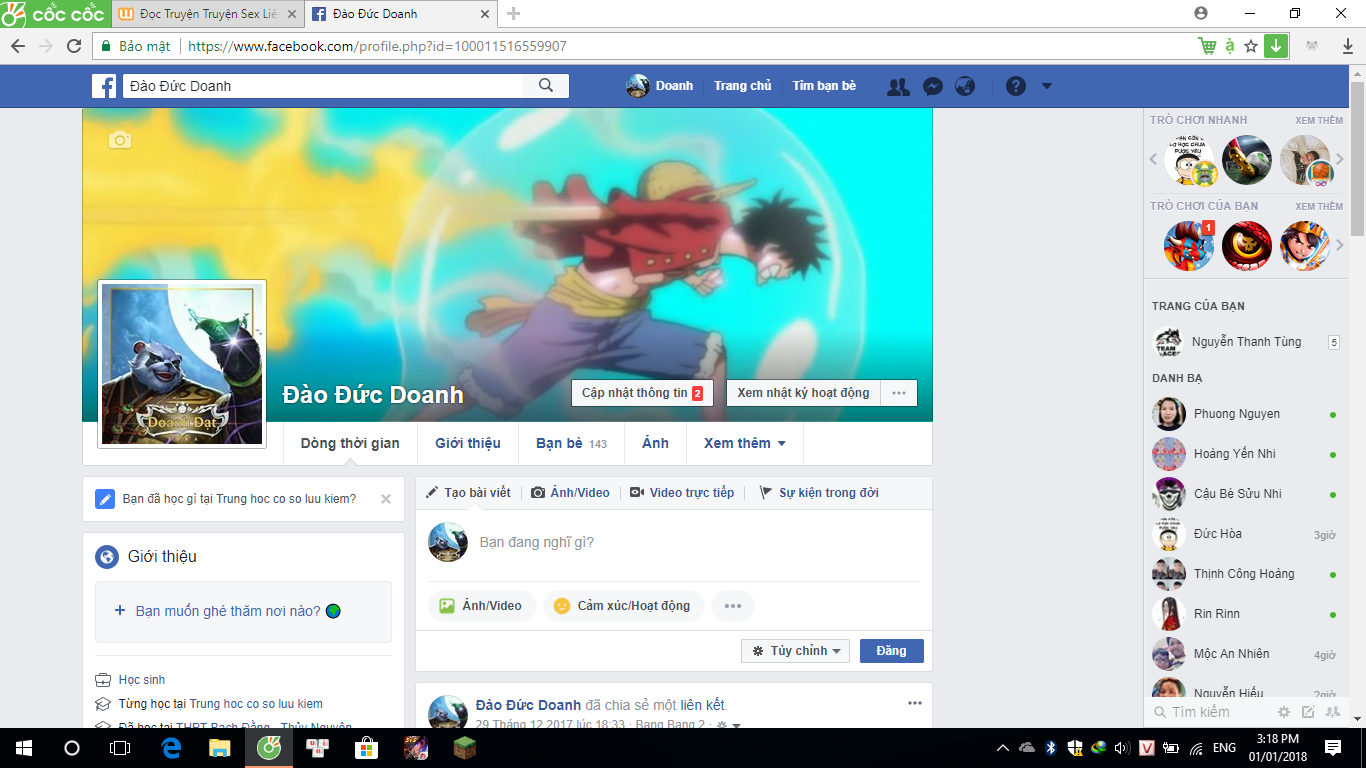This screenshot has width=1366, height=768.
Task: Open friend requests icon
Action: [898, 86]
